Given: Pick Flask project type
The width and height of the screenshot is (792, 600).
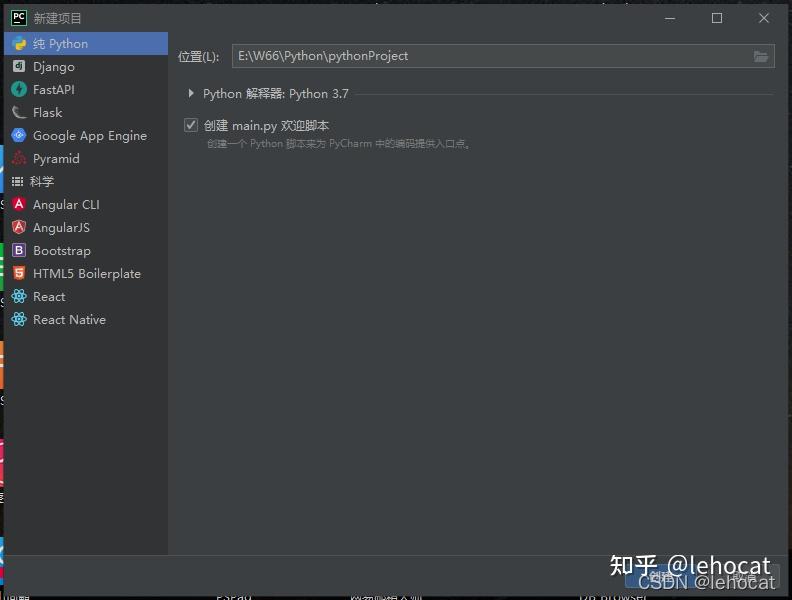Looking at the screenshot, I should [x=86, y=113].
